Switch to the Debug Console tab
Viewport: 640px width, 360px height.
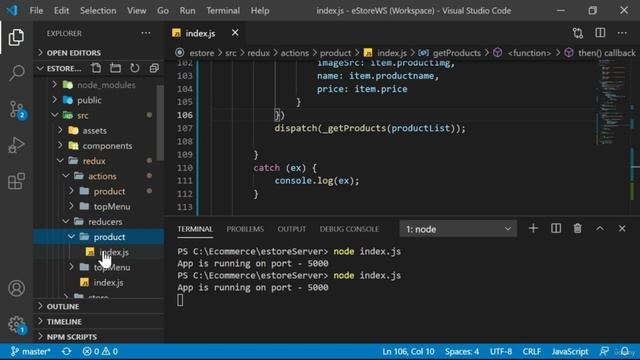349,229
